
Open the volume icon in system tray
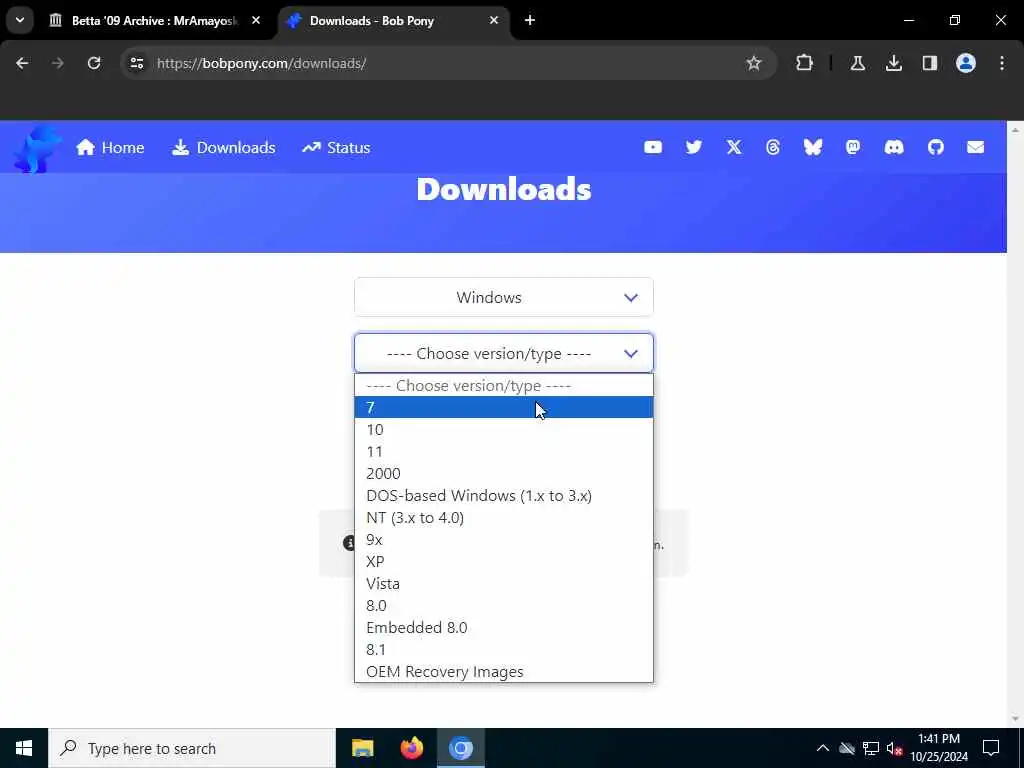[895, 748]
